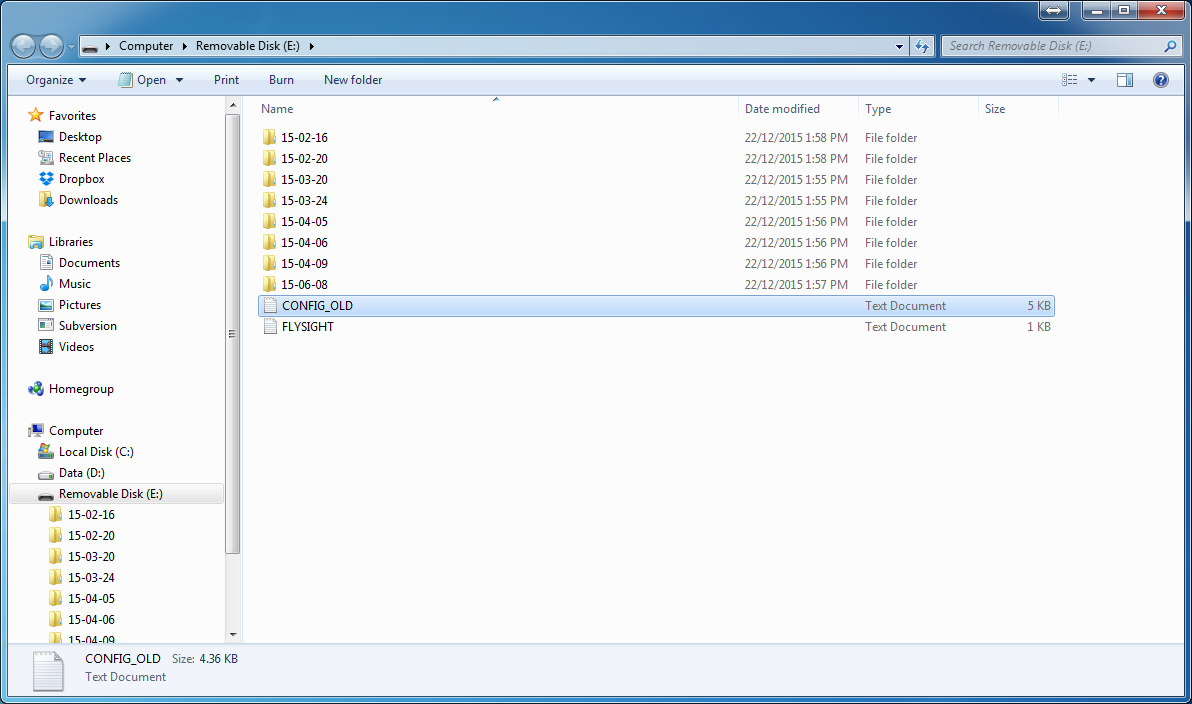This screenshot has width=1192, height=704.
Task: Click the Burn toolbar button
Action: click(281, 80)
